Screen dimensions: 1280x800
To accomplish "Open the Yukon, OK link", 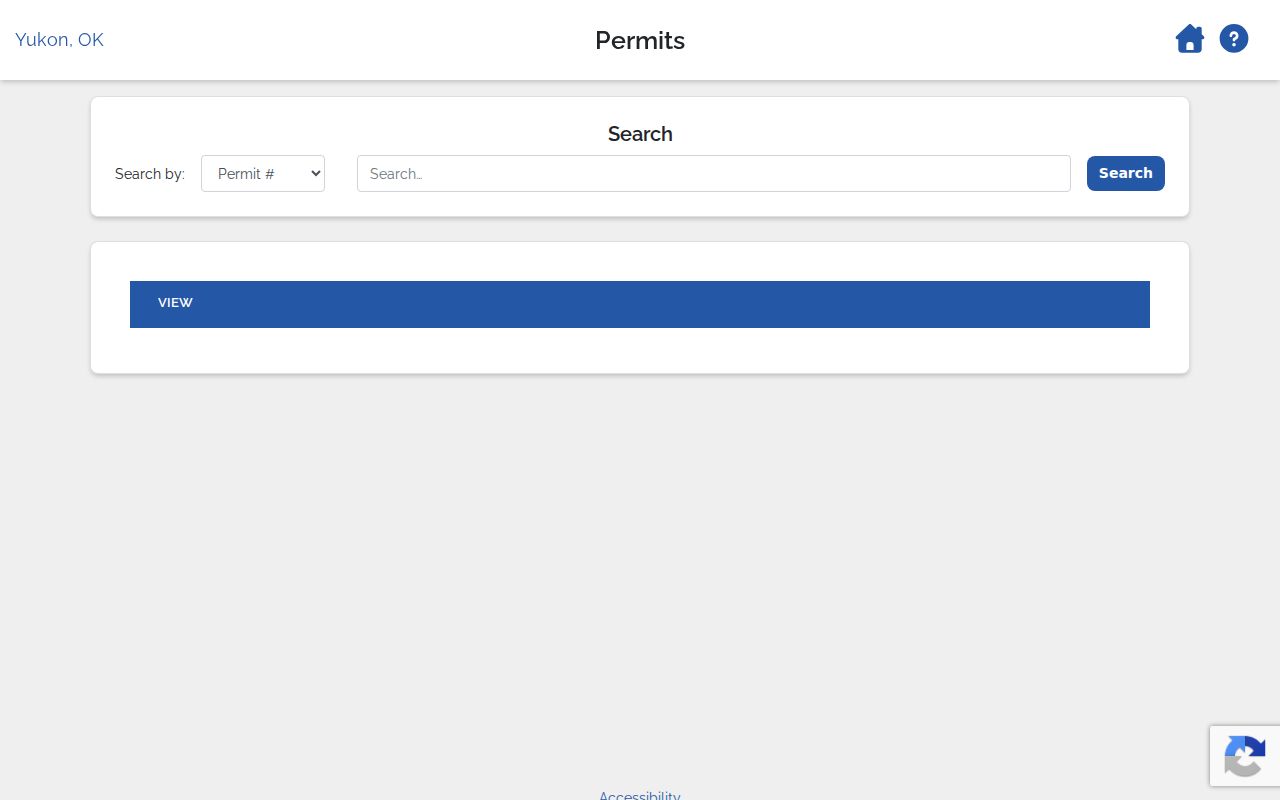I will pyautogui.click(x=59, y=39).
